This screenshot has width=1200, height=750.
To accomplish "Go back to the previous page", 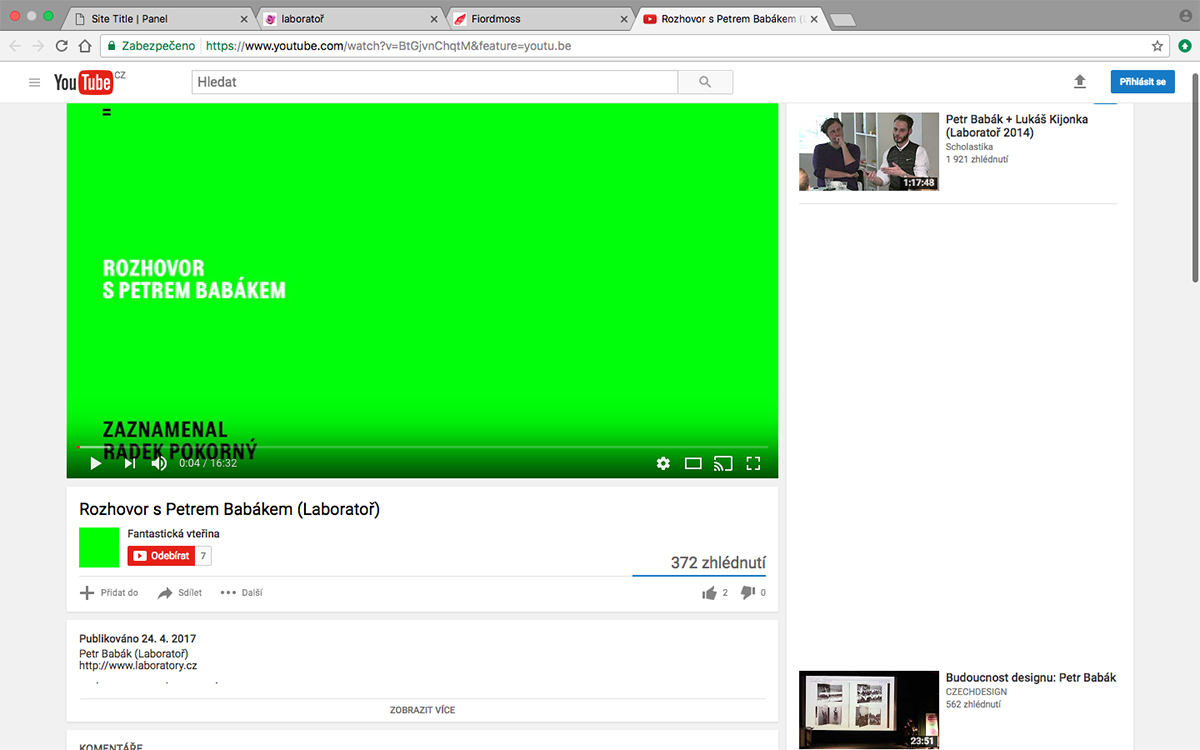I will (15, 46).
